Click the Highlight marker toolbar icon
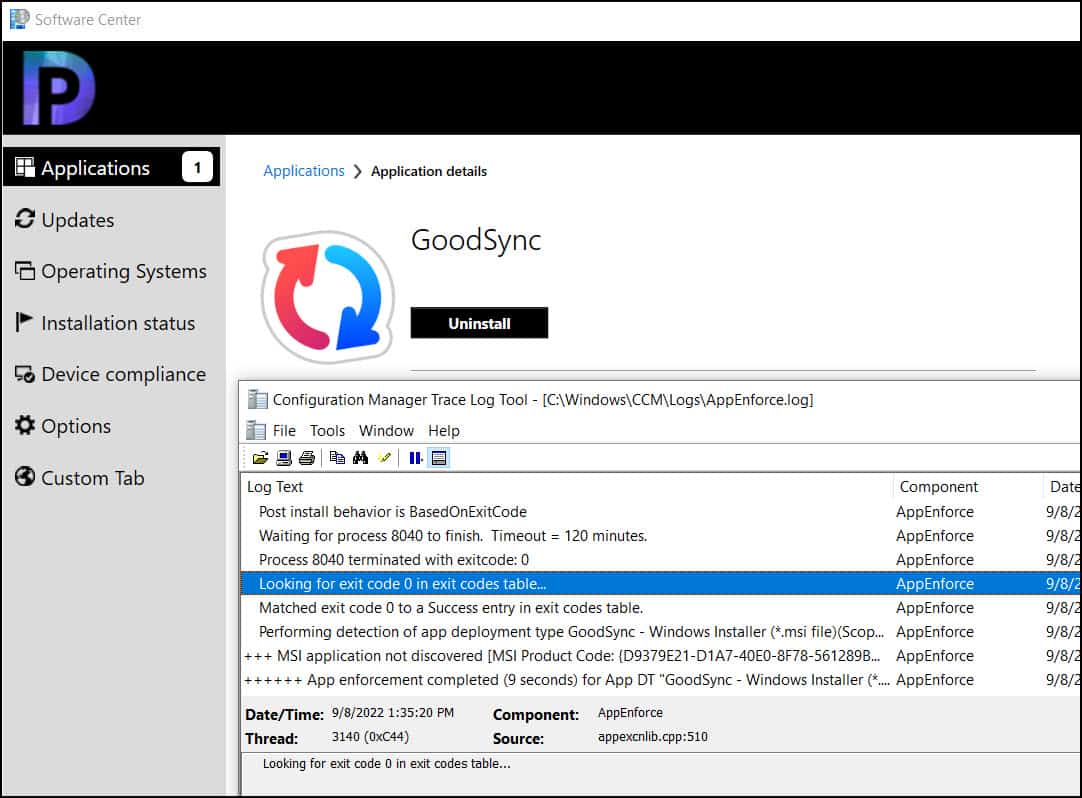Viewport: 1082px width, 798px height. click(384, 458)
